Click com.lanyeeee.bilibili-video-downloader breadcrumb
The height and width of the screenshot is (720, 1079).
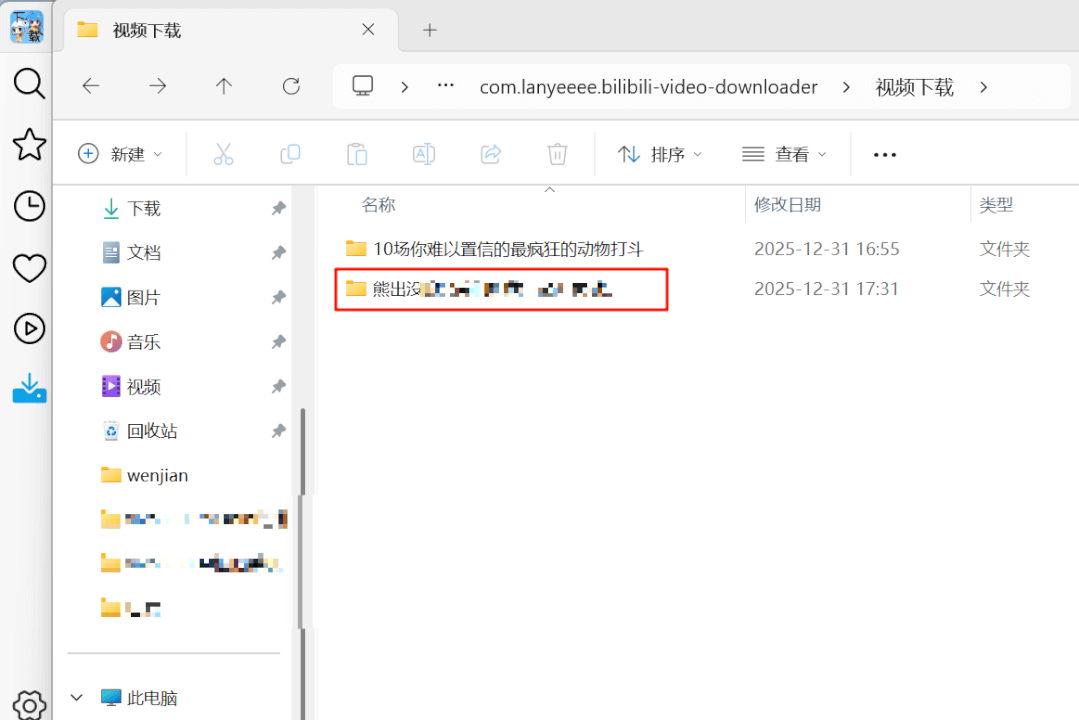click(x=648, y=87)
